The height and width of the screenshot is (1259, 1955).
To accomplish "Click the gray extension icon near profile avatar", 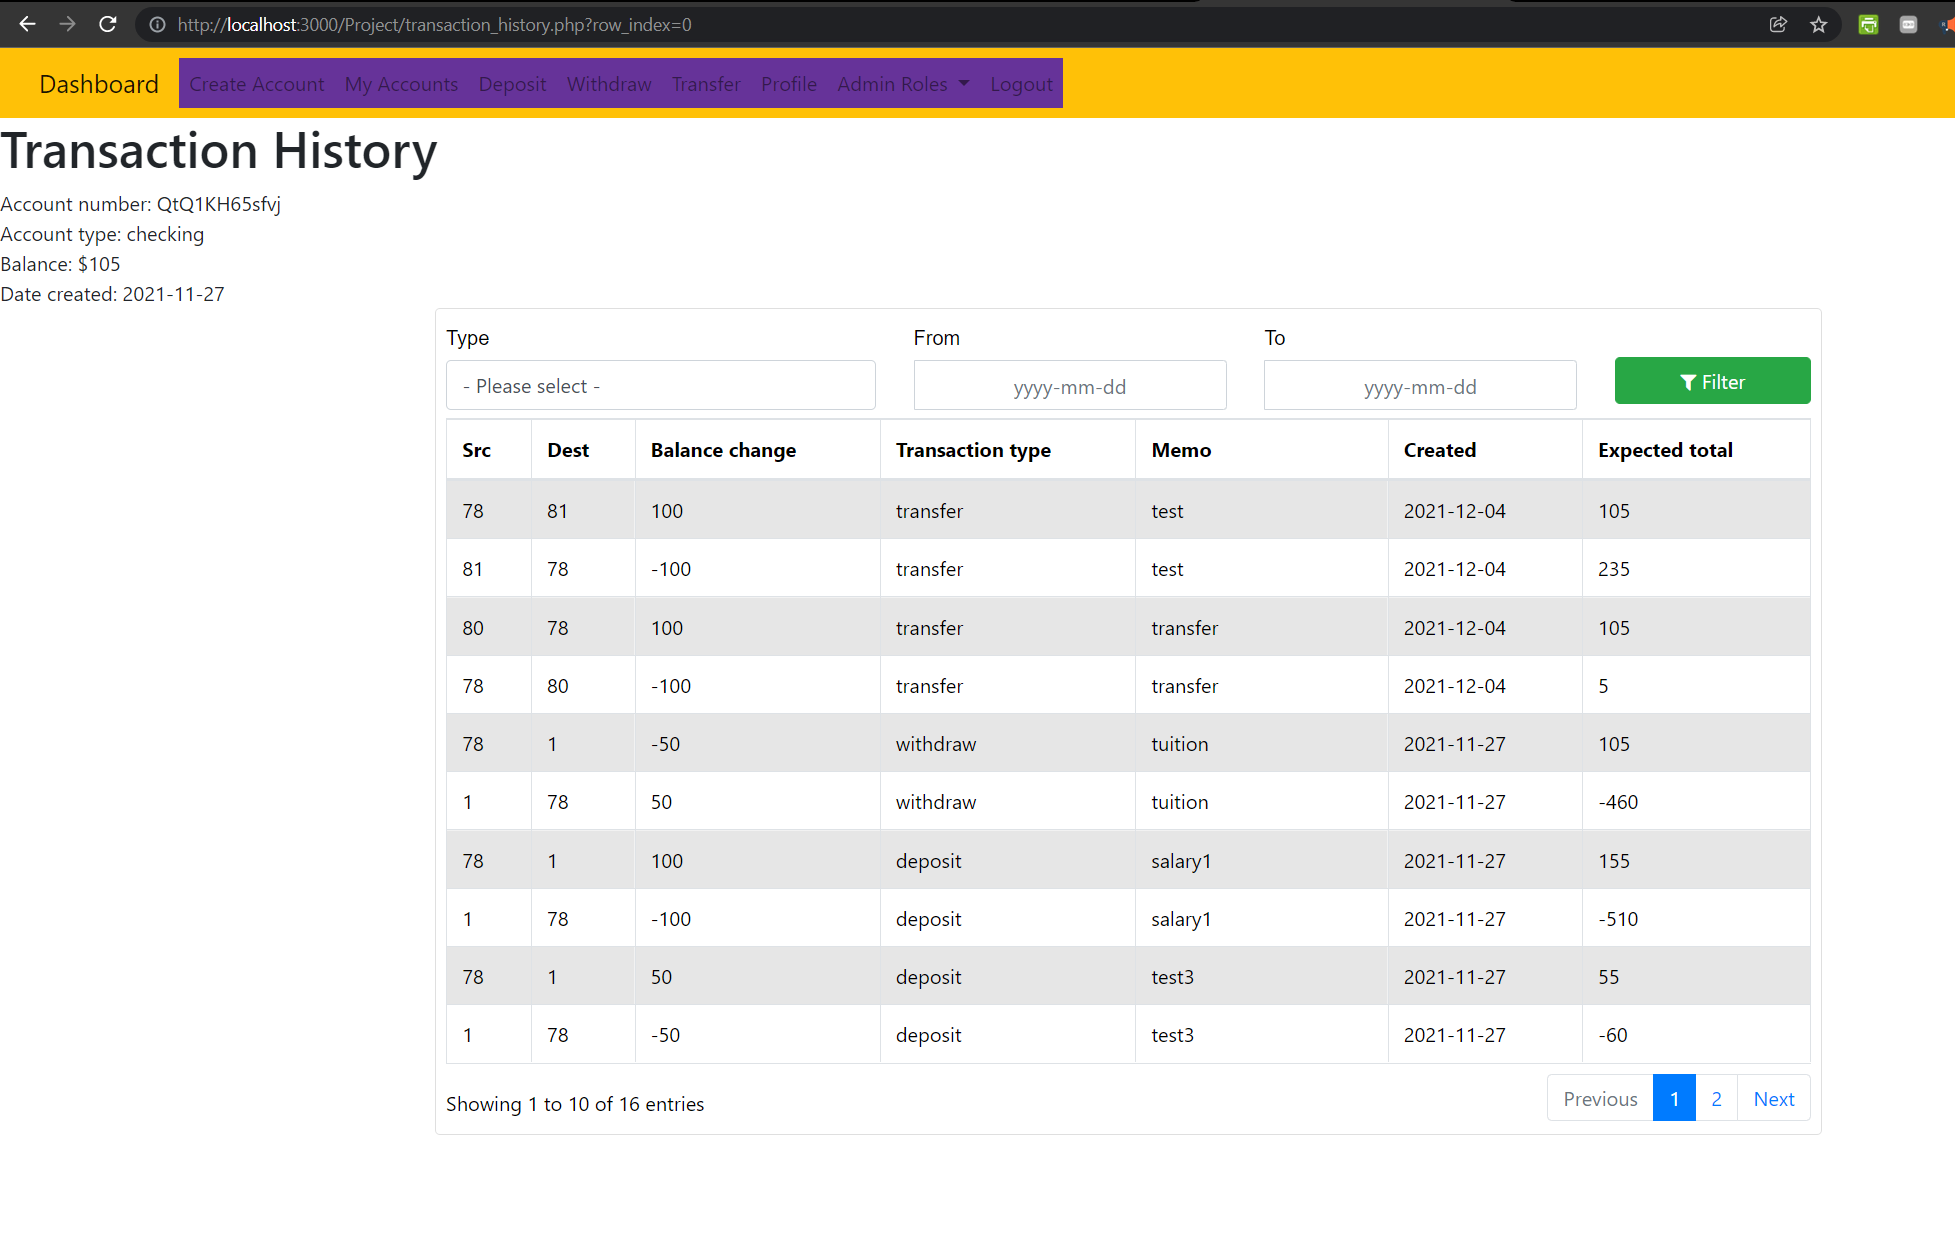I will pos(1908,24).
